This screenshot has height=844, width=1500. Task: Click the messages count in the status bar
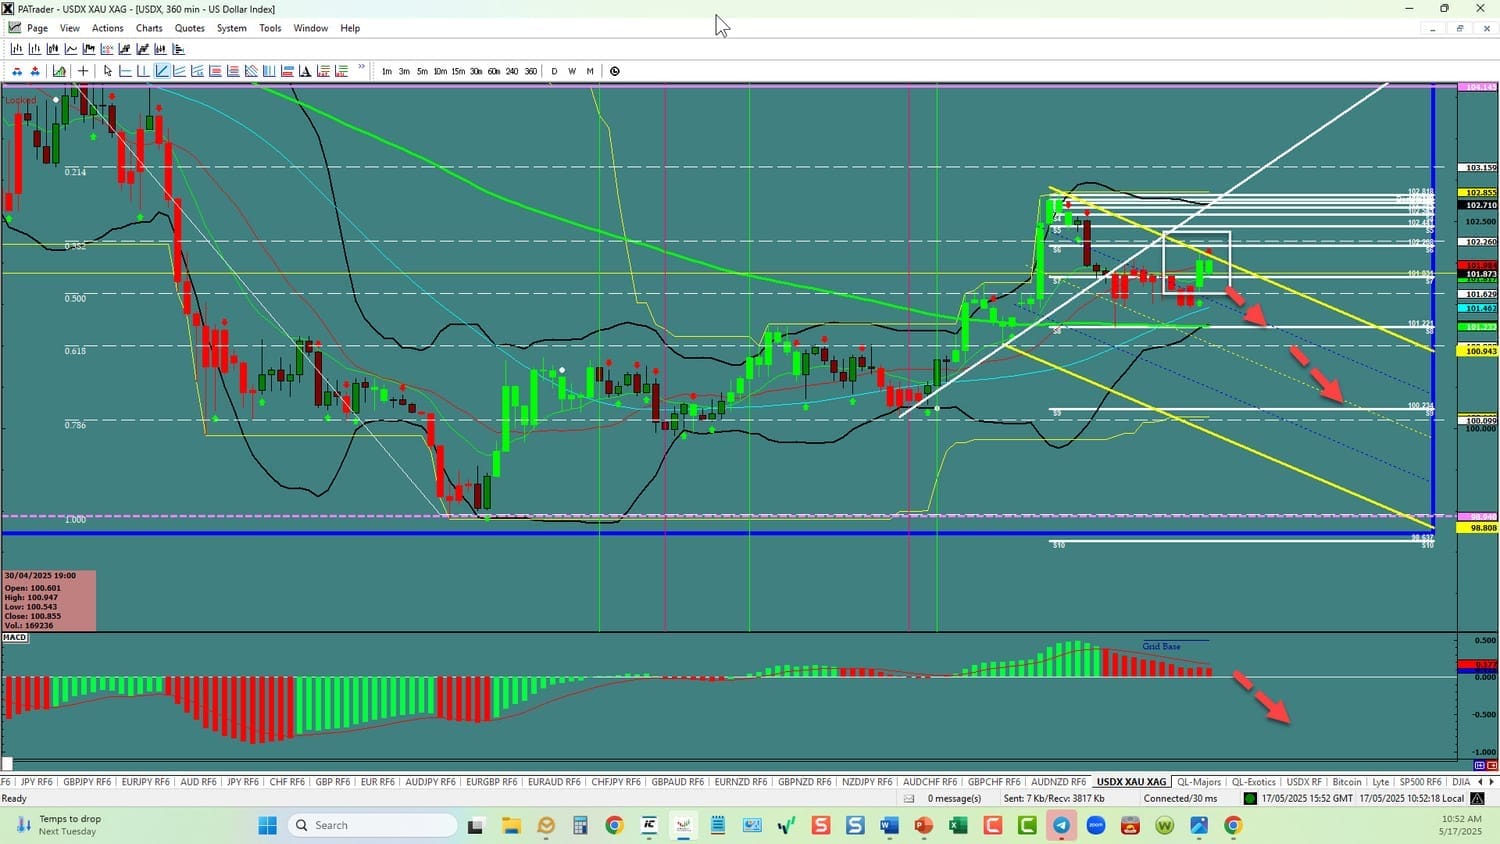click(953, 798)
